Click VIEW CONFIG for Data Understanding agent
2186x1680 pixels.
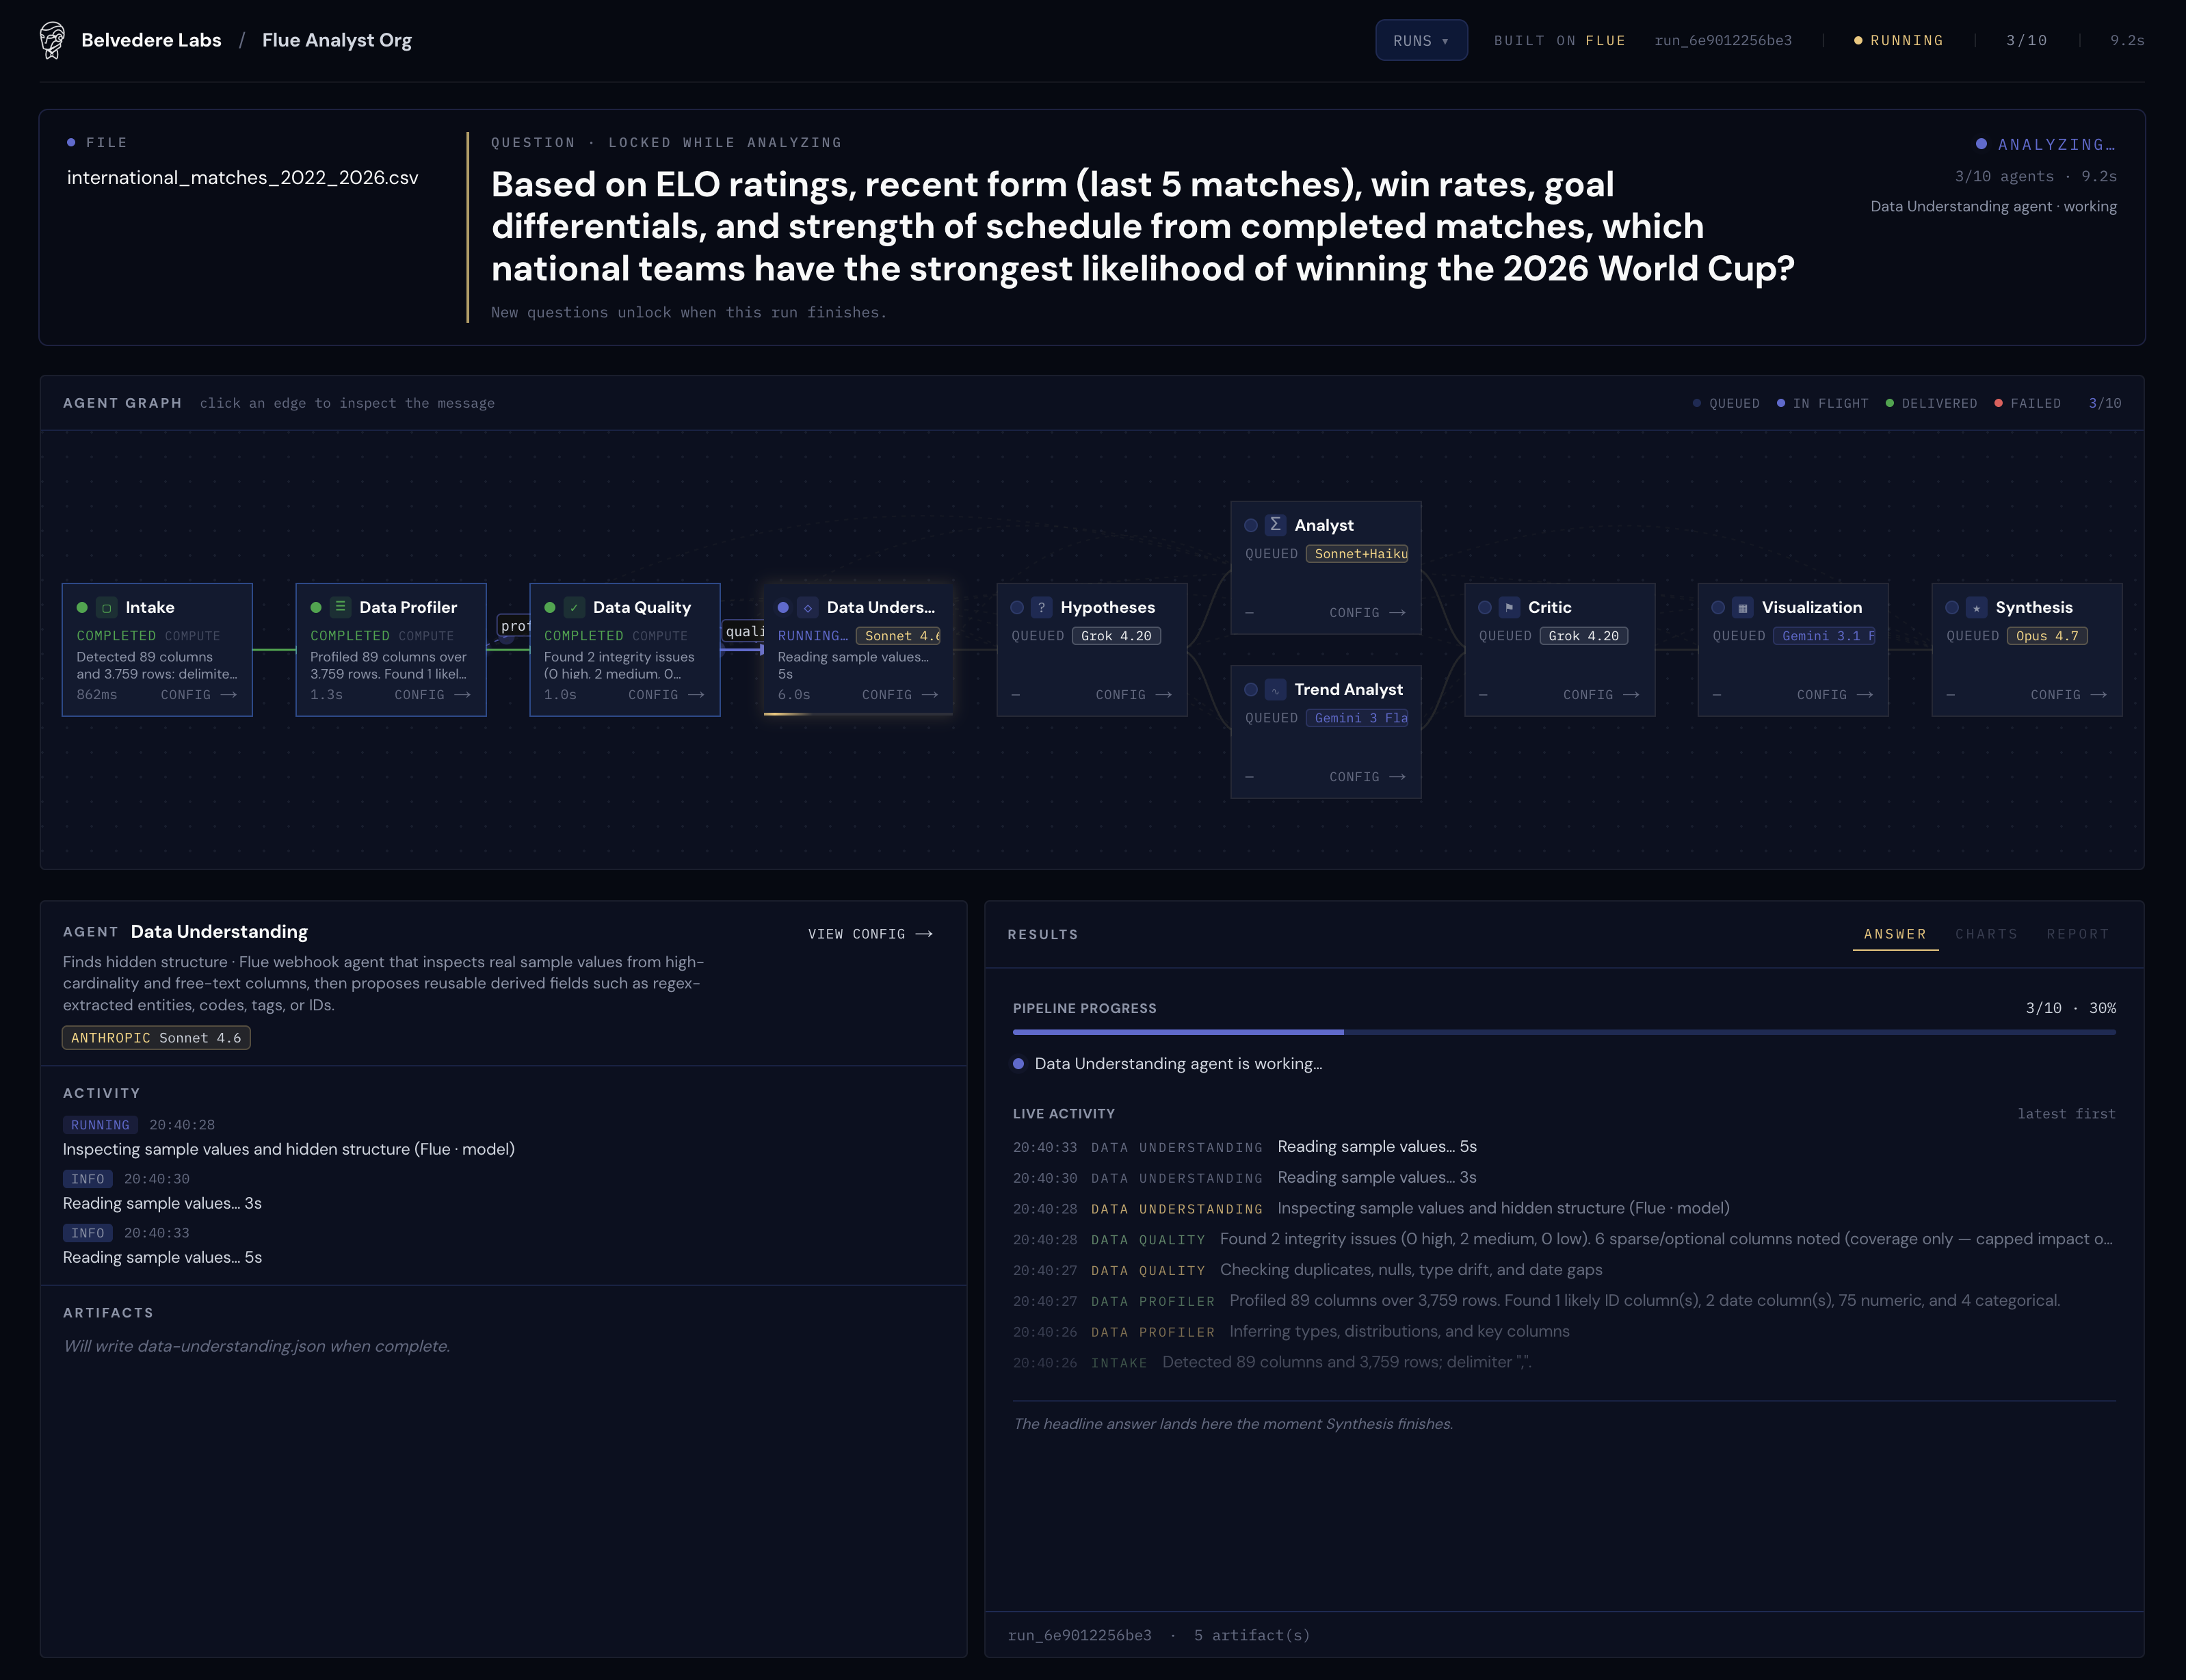870,934
